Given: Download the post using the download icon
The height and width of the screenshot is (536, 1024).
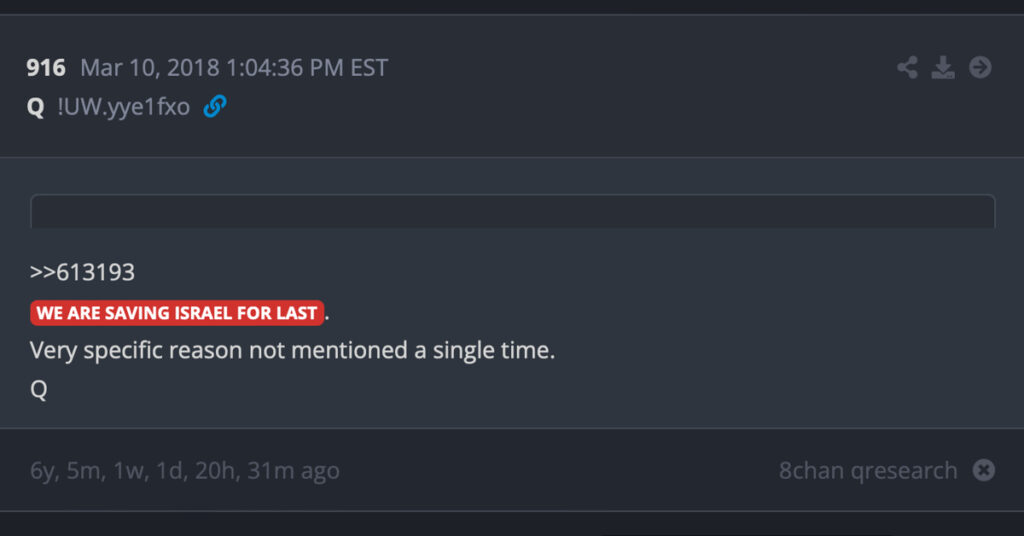Looking at the screenshot, I should click(x=943, y=68).
